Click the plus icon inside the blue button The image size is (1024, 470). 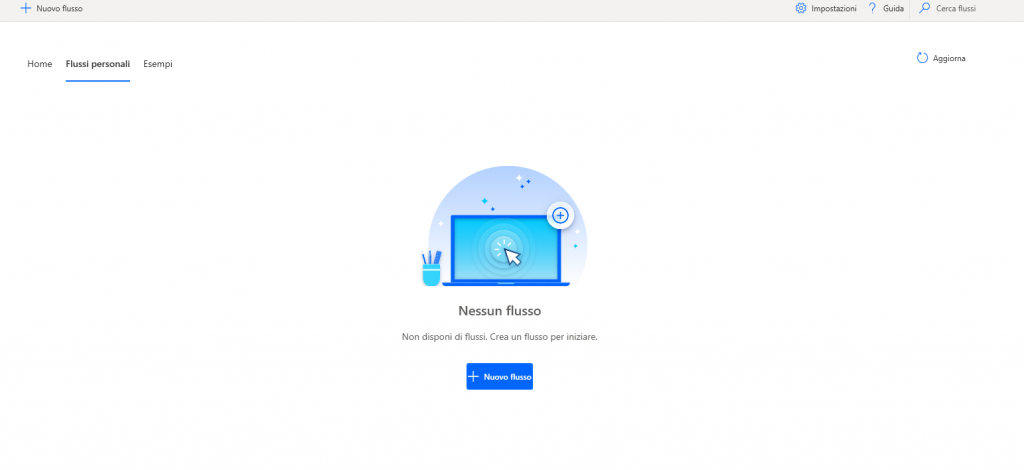click(474, 377)
